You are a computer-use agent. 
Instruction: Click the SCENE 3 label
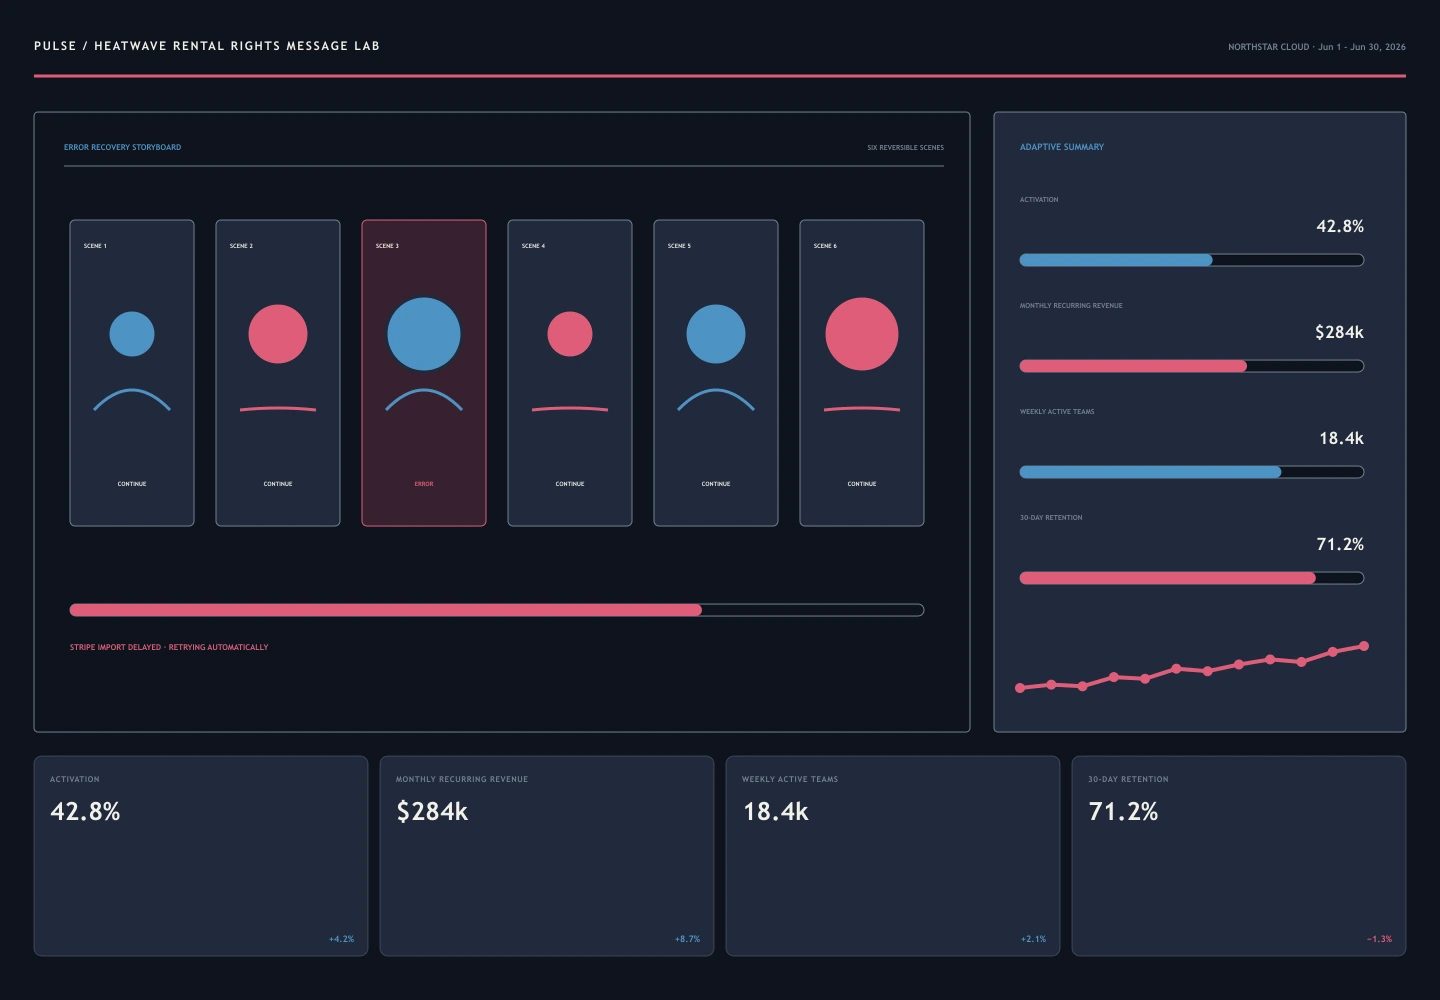click(x=387, y=246)
